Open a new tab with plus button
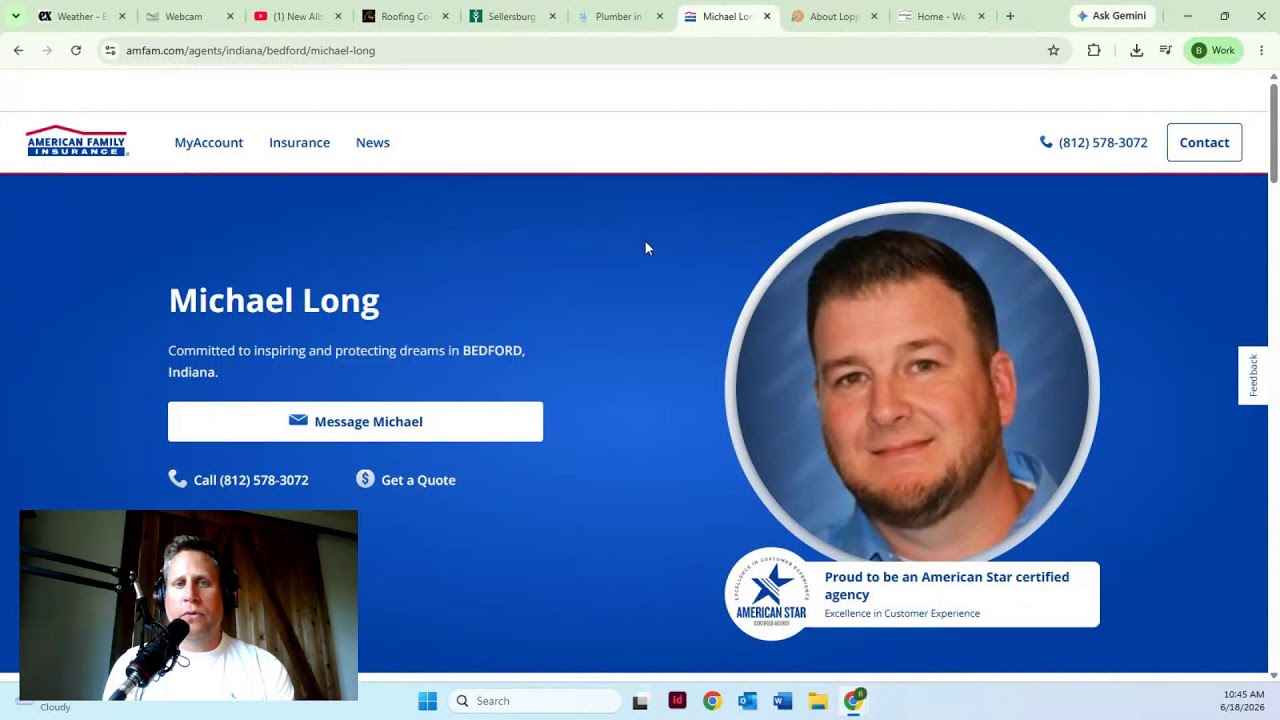Screen dimensions: 1280x720 pos(1010,16)
